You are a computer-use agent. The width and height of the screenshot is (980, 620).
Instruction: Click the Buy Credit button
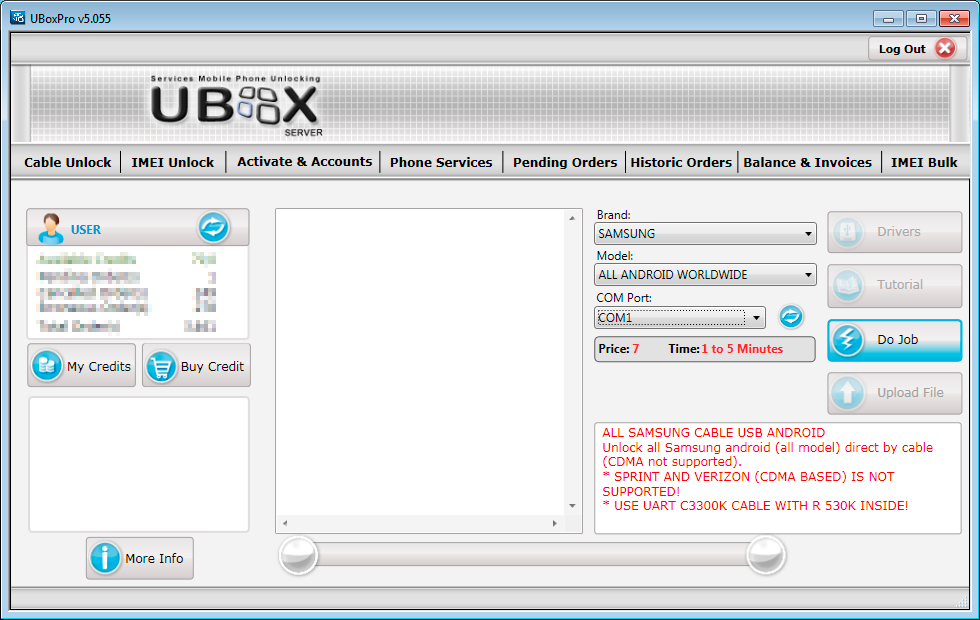pyautogui.click(x=196, y=366)
